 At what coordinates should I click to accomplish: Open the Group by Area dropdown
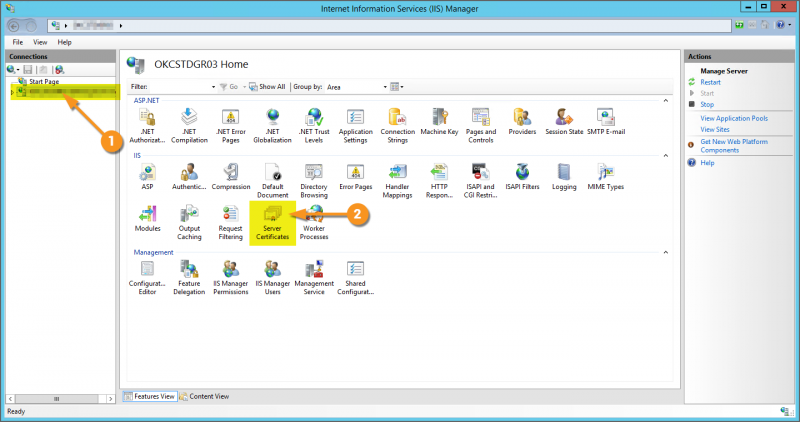[x=385, y=87]
